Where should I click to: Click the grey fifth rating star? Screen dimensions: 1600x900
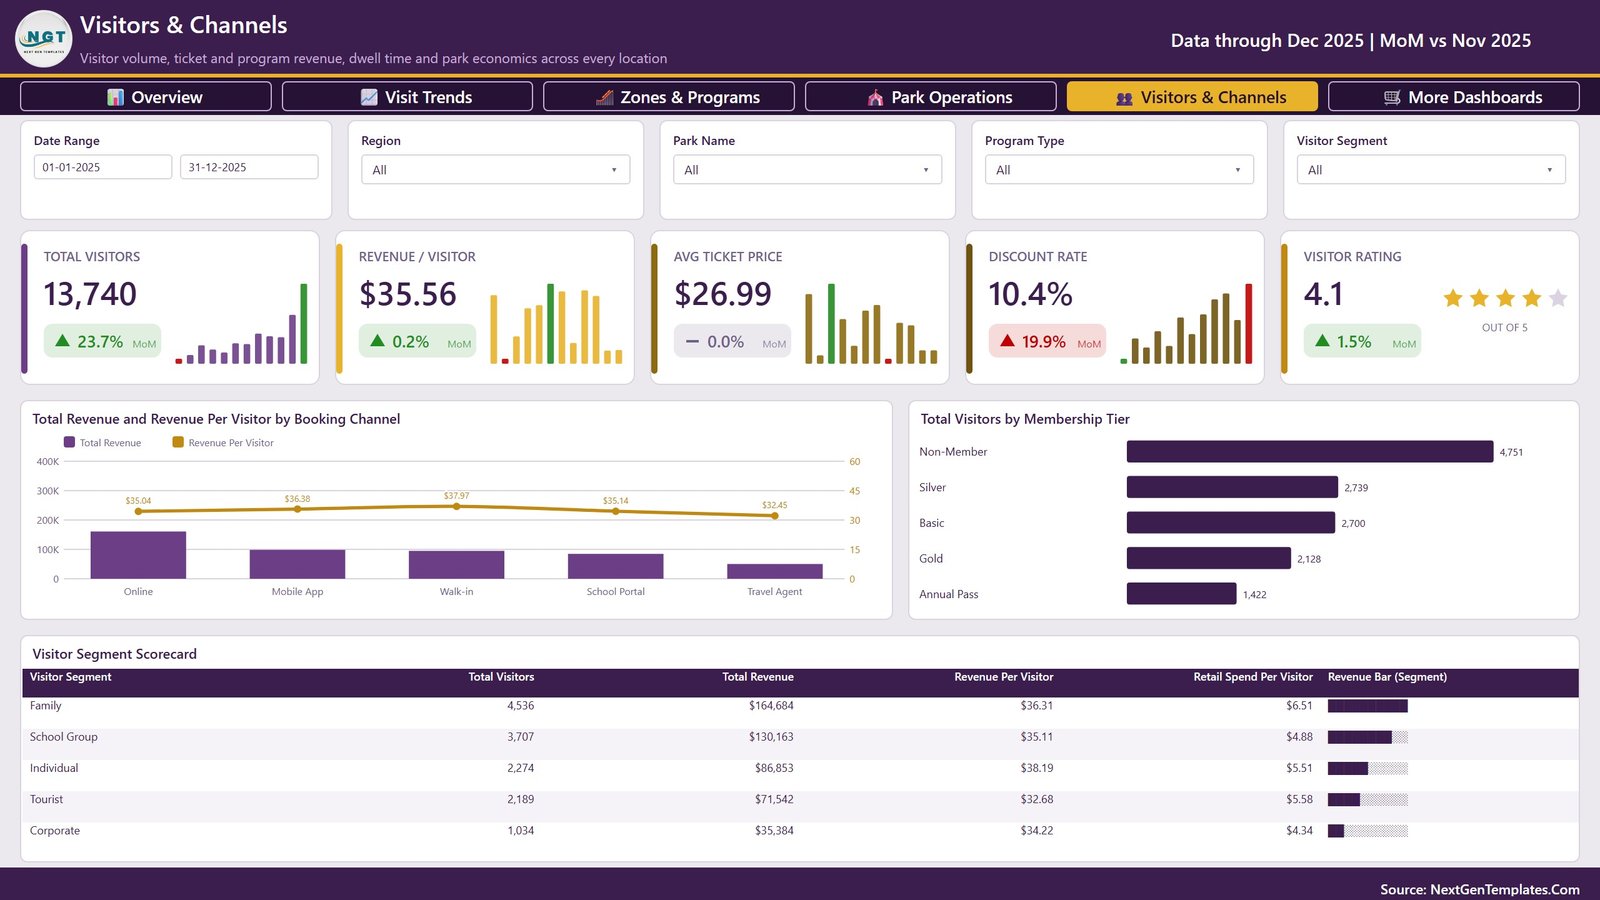1558,298
